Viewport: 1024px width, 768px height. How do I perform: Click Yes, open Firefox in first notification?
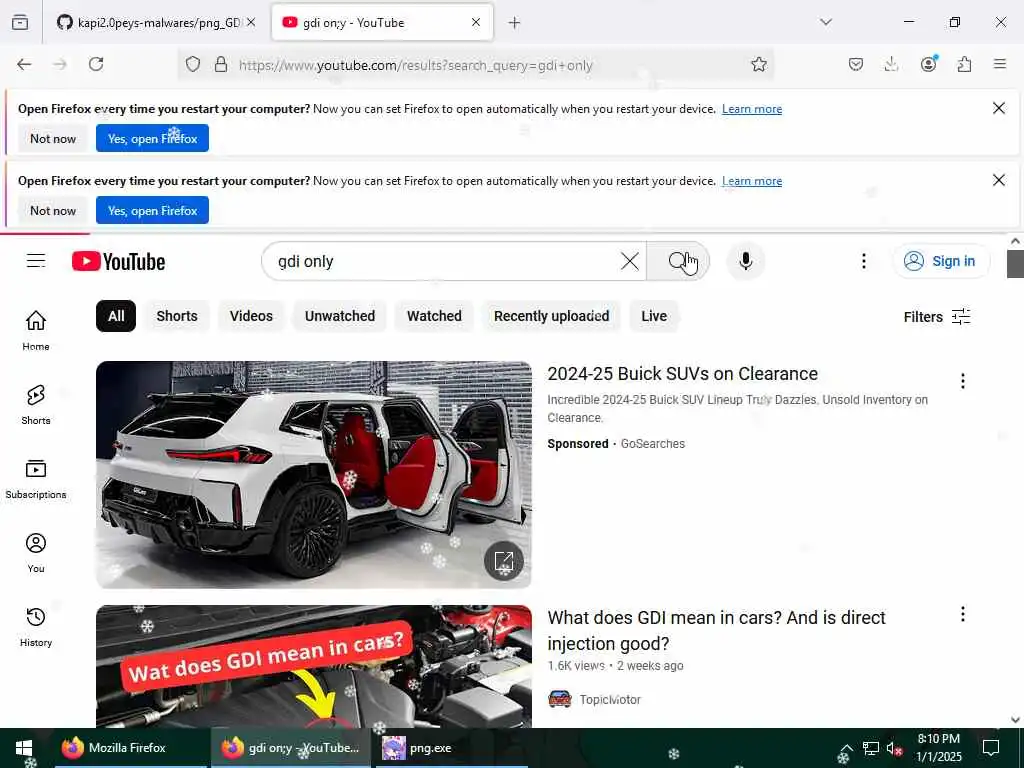tap(152, 138)
